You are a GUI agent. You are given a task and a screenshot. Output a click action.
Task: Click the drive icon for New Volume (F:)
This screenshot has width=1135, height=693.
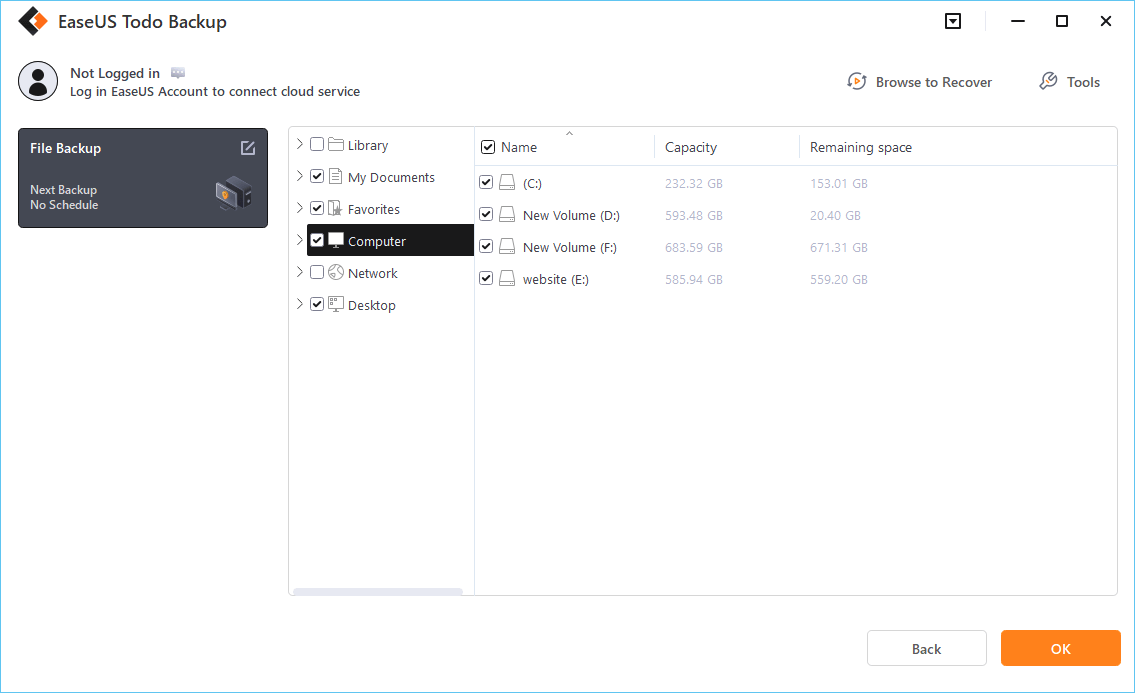[x=507, y=246]
